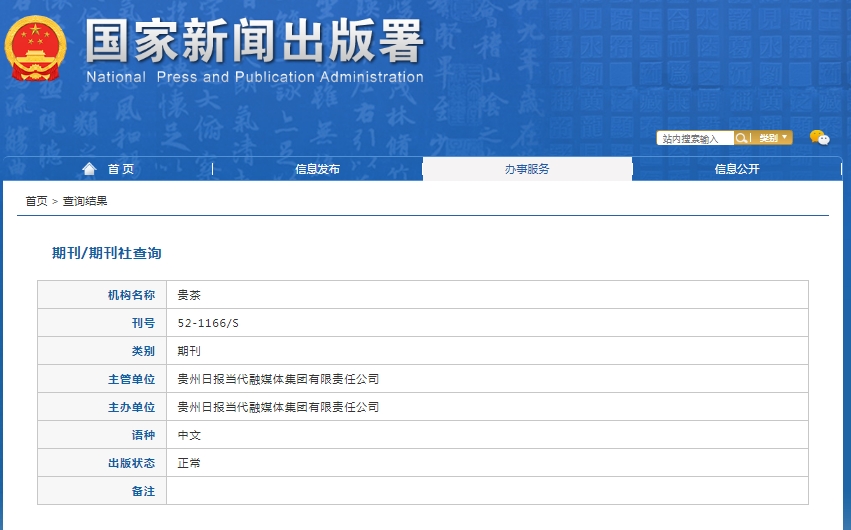Select 首页 in the main navigation bar
The image size is (851, 530).
pyautogui.click(x=120, y=169)
